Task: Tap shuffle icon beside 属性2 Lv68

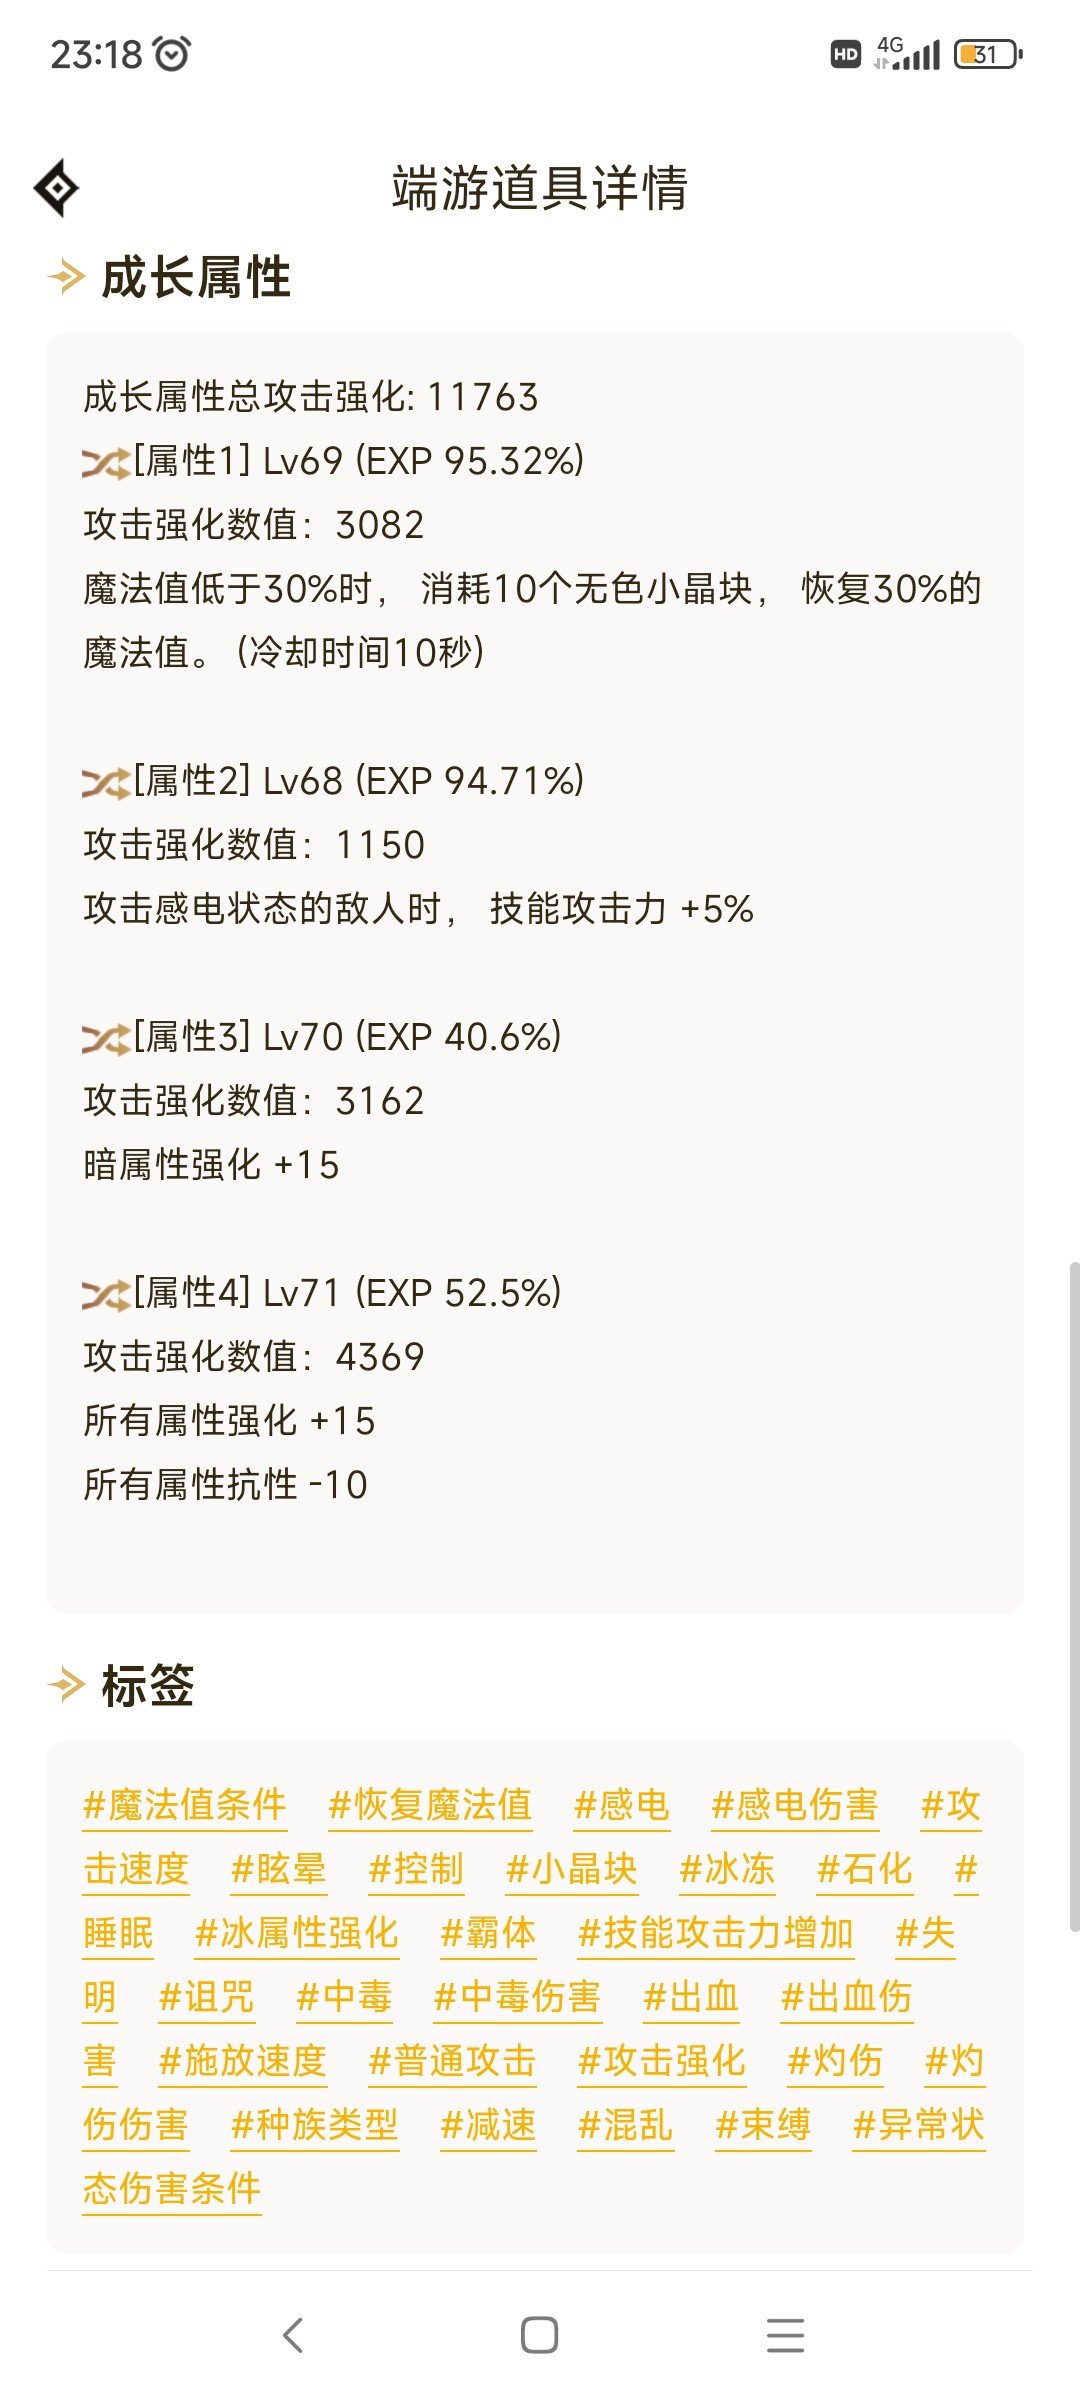Action: pyautogui.click(x=106, y=783)
